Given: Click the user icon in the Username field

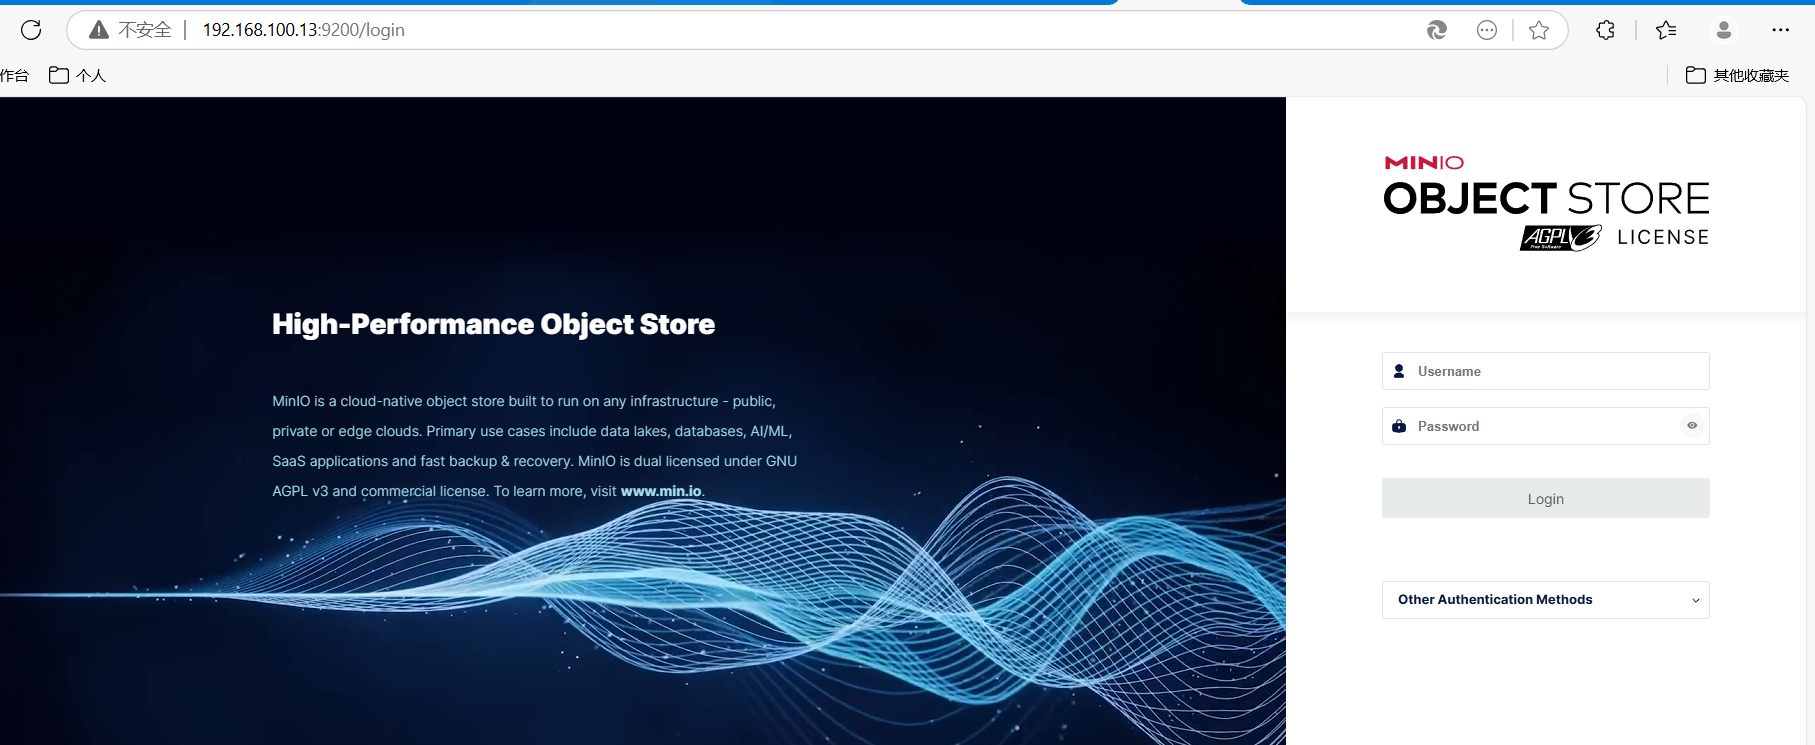Looking at the screenshot, I should (x=1399, y=371).
